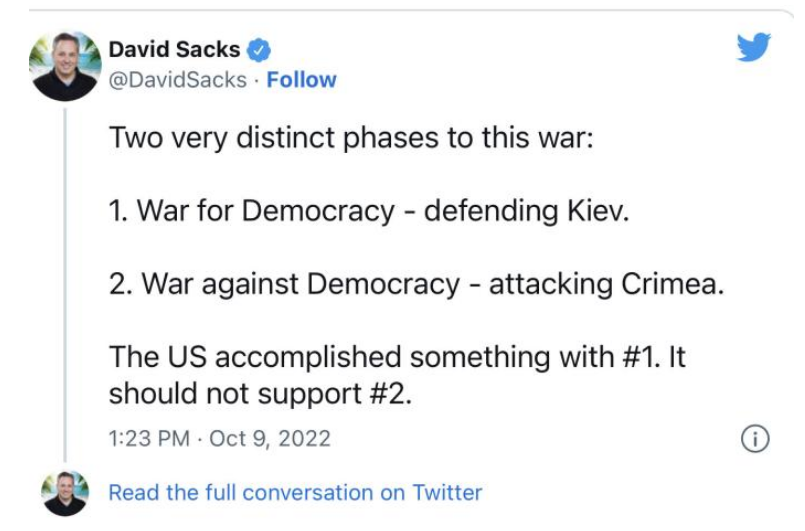Viewport: 805px width, 531px height.
Task: Click 'War for Democracy - defending Kiev' line
Action: pos(369,211)
